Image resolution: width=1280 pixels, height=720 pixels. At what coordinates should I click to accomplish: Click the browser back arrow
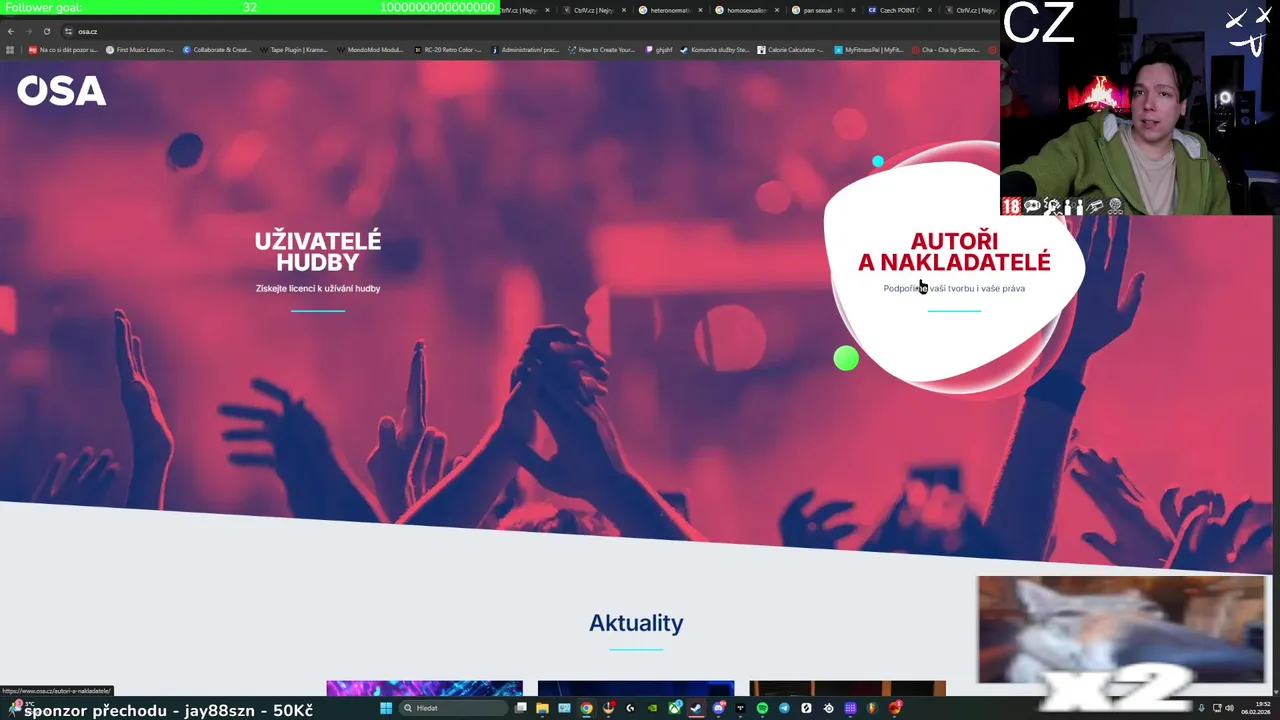pyautogui.click(x=11, y=31)
